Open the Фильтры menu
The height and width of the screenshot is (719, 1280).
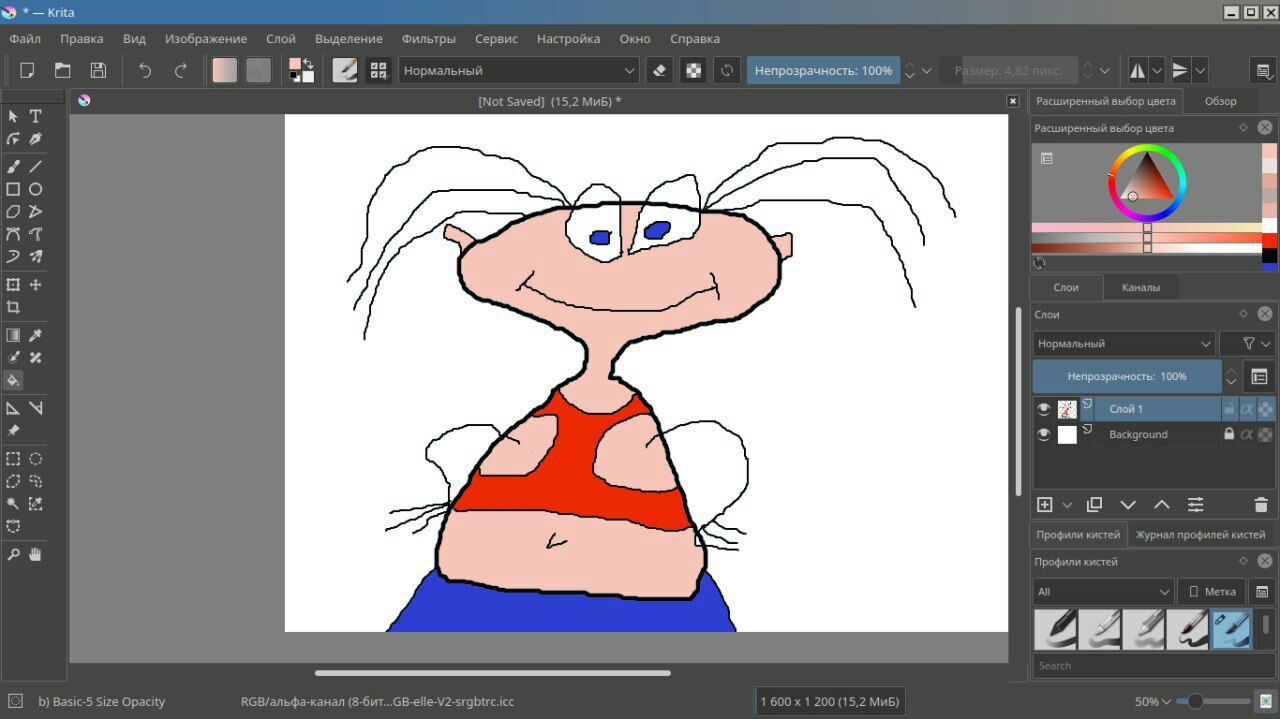[428, 39]
